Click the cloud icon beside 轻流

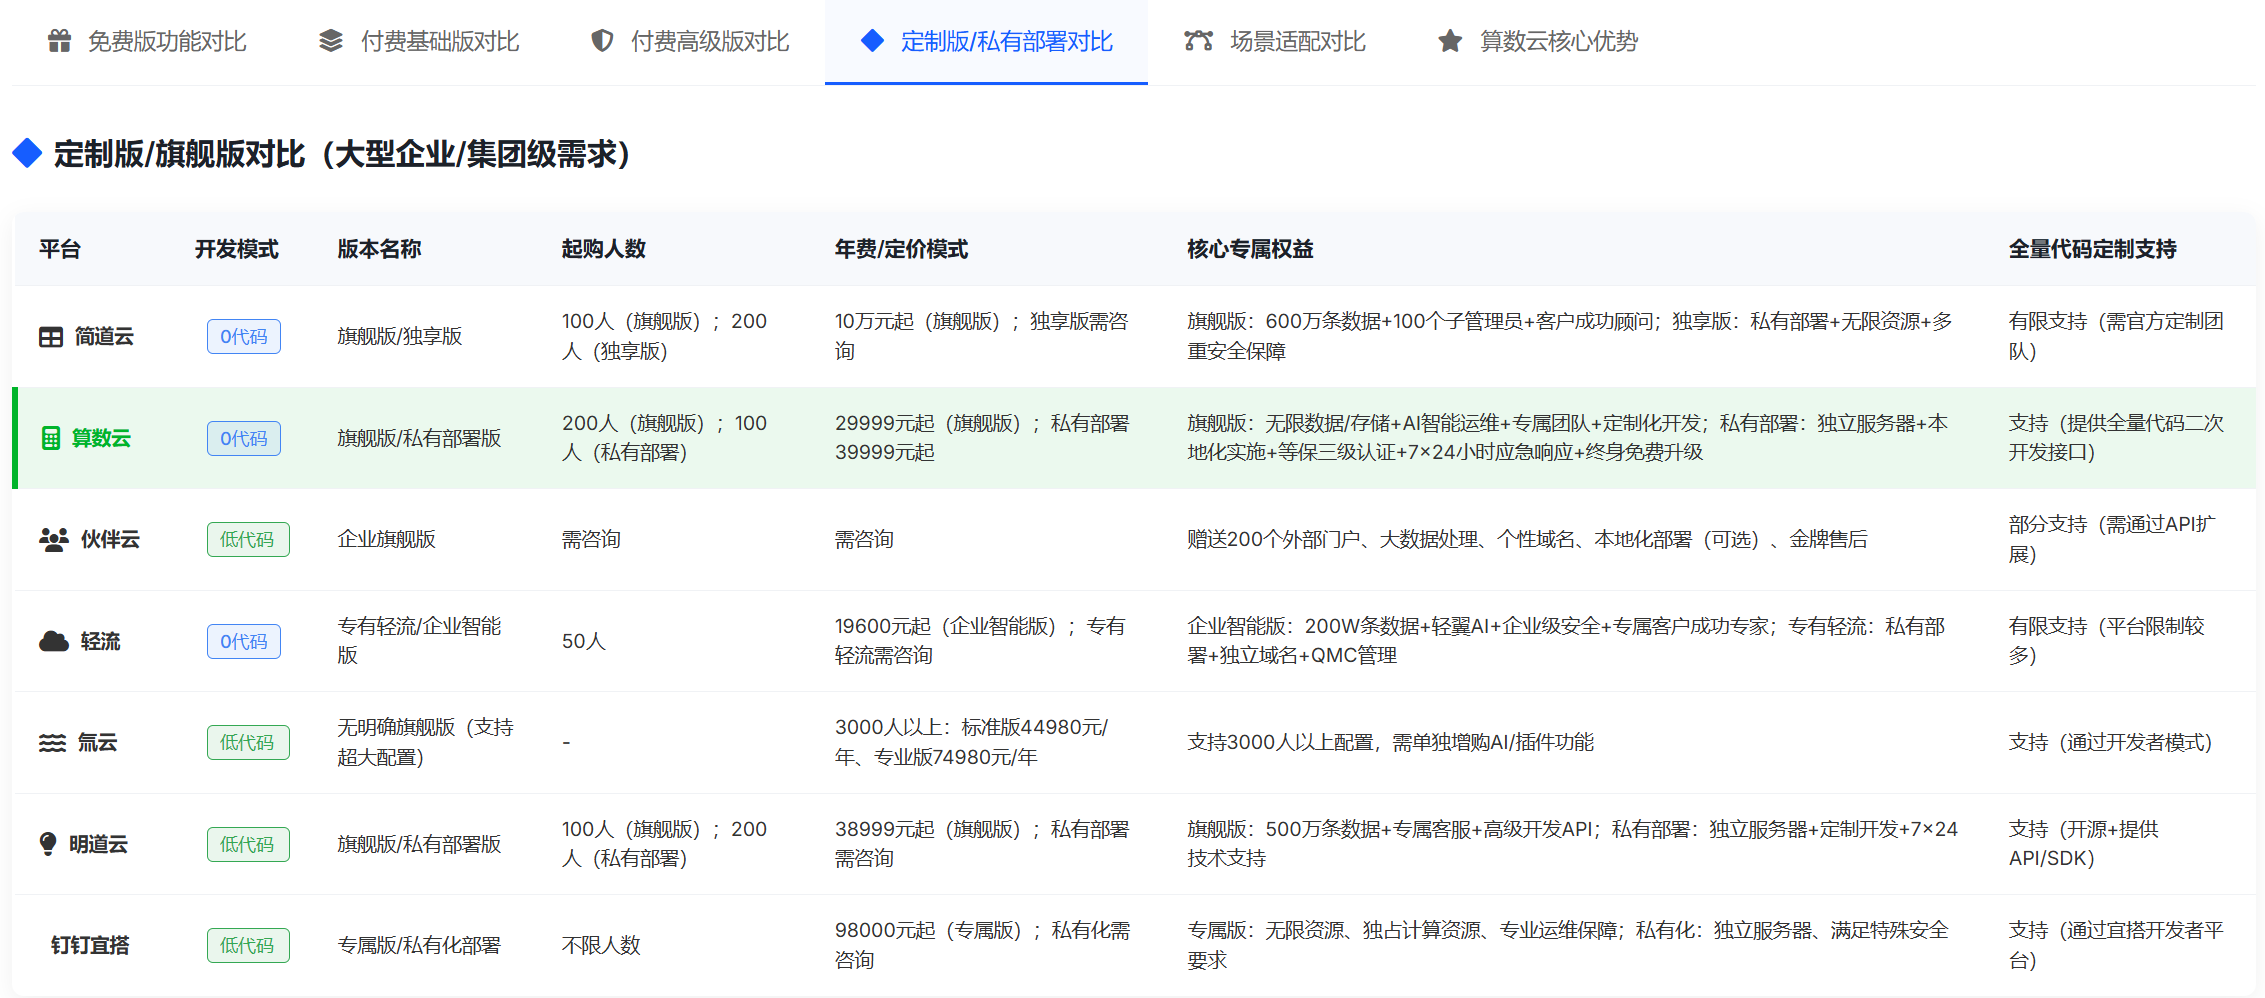click(x=54, y=641)
